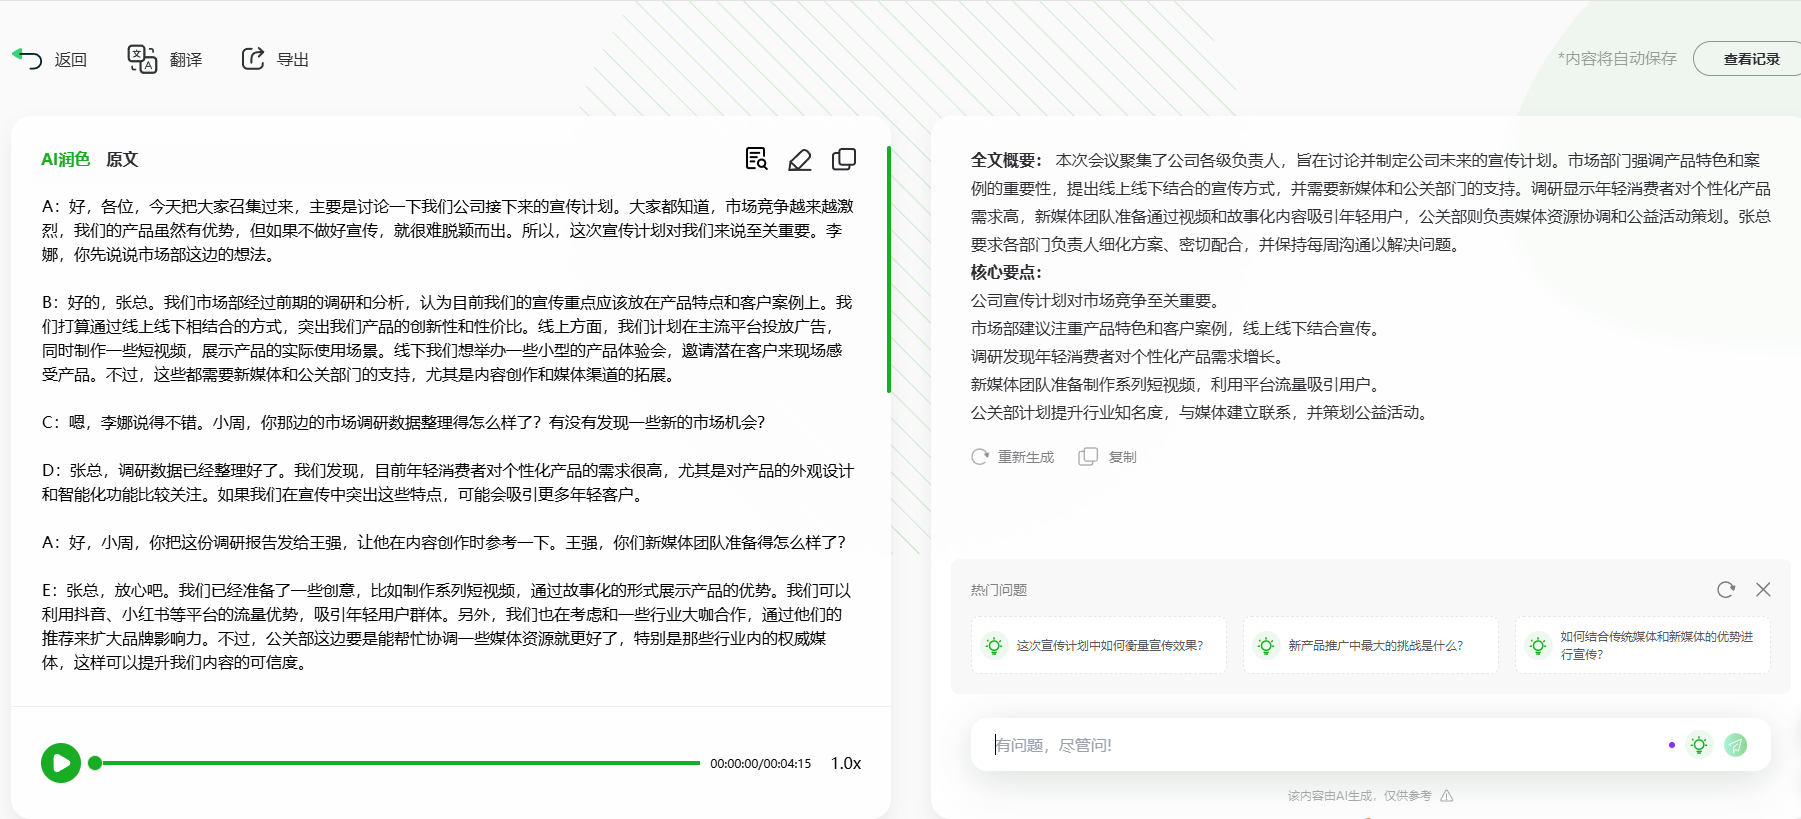This screenshot has height=819, width=1801.
Task: Click the question input field
Action: 1320,745
